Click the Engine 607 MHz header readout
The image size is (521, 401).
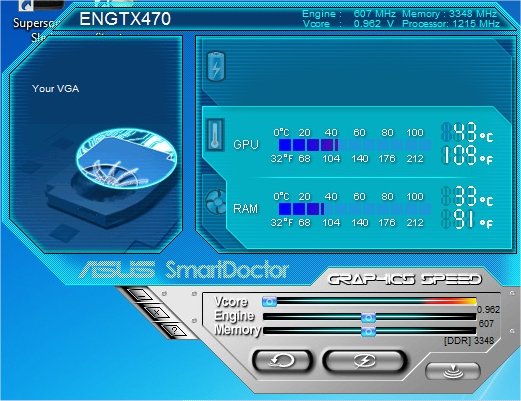tap(349, 14)
